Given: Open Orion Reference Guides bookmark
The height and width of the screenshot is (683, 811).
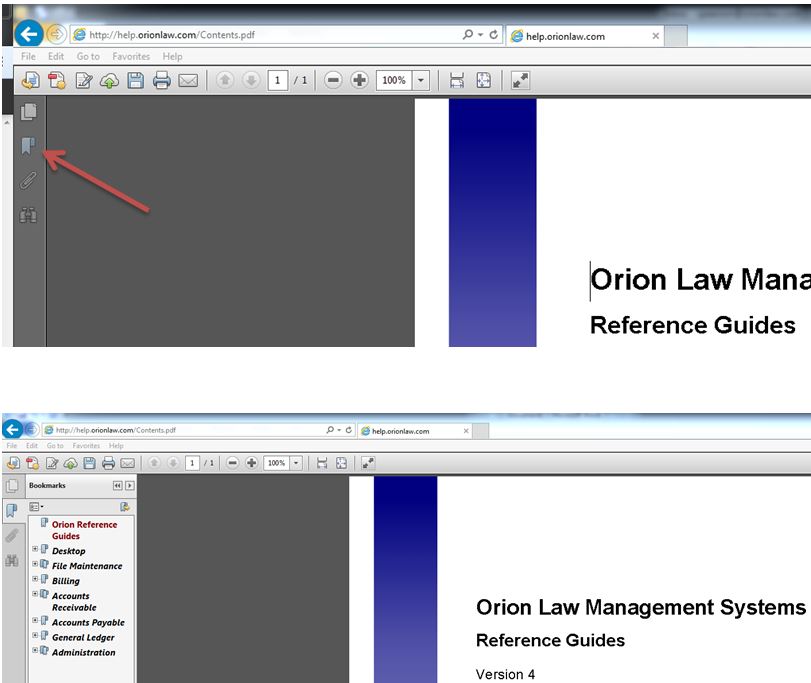Looking at the screenshot, I should click(84, 530).
